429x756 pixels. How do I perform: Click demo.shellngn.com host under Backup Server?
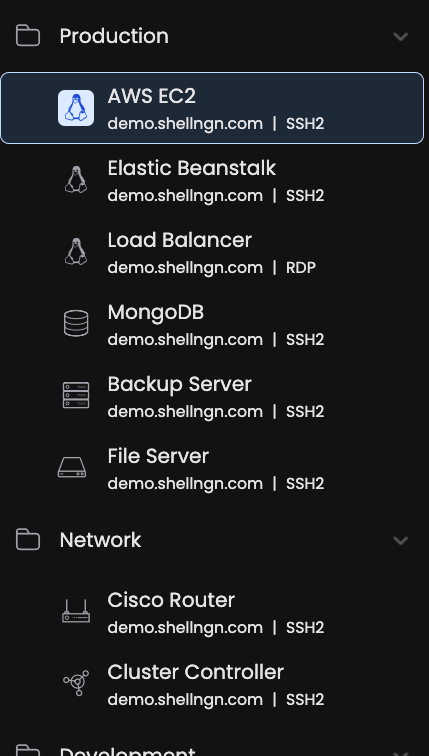(x=185, y=412)
